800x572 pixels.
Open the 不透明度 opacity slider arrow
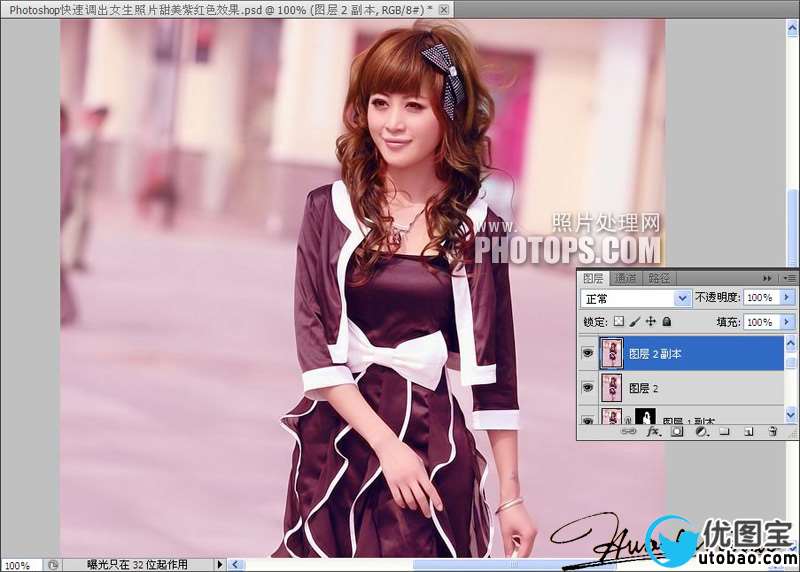tap(787, 297)
